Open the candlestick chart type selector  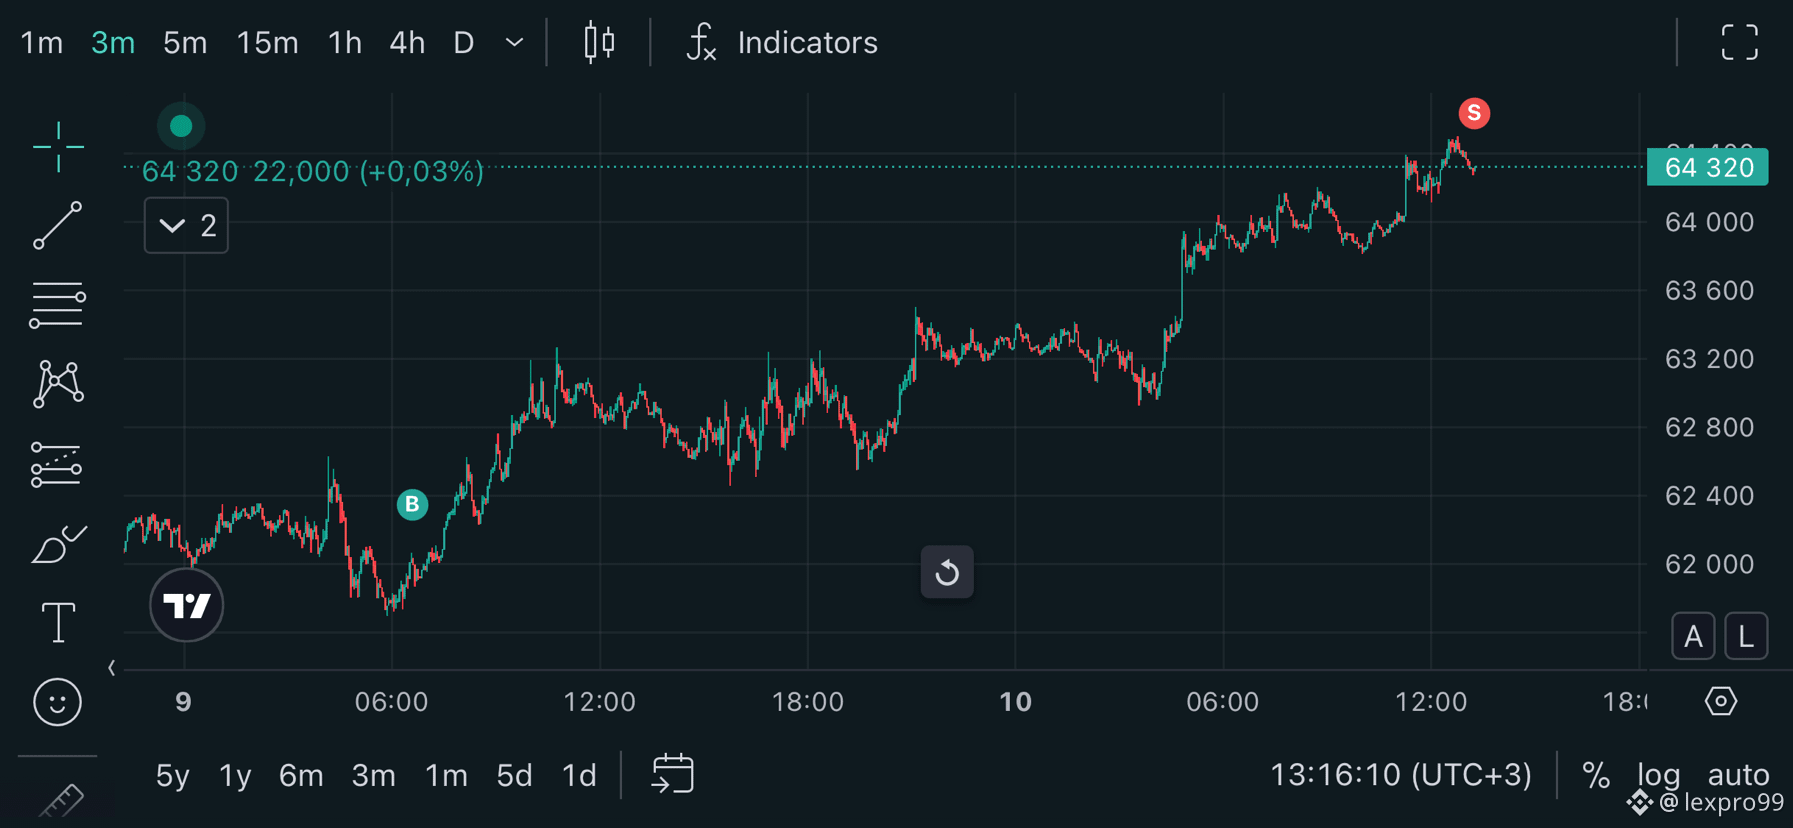click(x=599, y=42)
